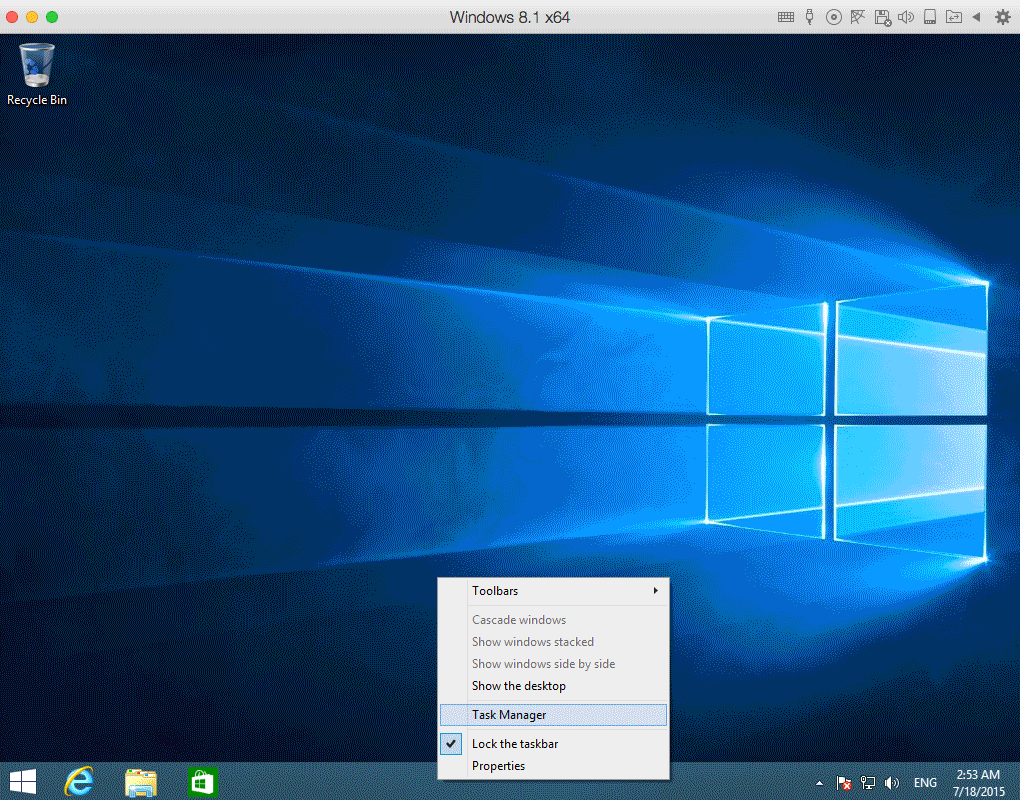Click the USB devices icon in VM toolbar
1020x800 pixels.
tap(809, 17)
